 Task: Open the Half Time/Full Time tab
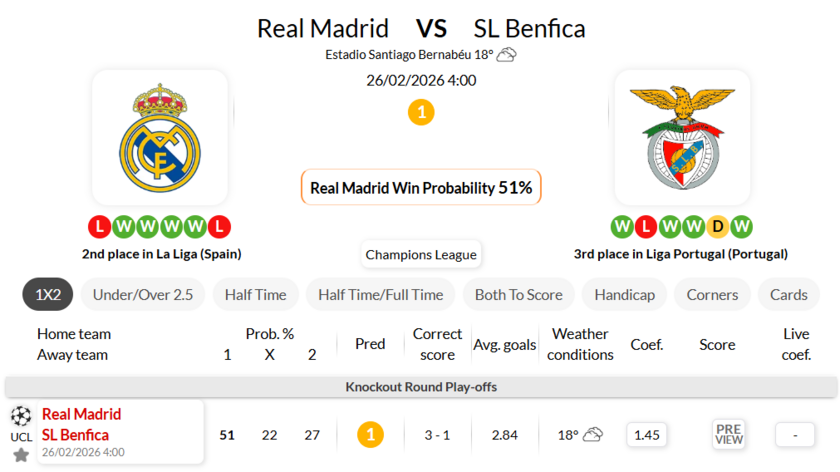[381, 295]
